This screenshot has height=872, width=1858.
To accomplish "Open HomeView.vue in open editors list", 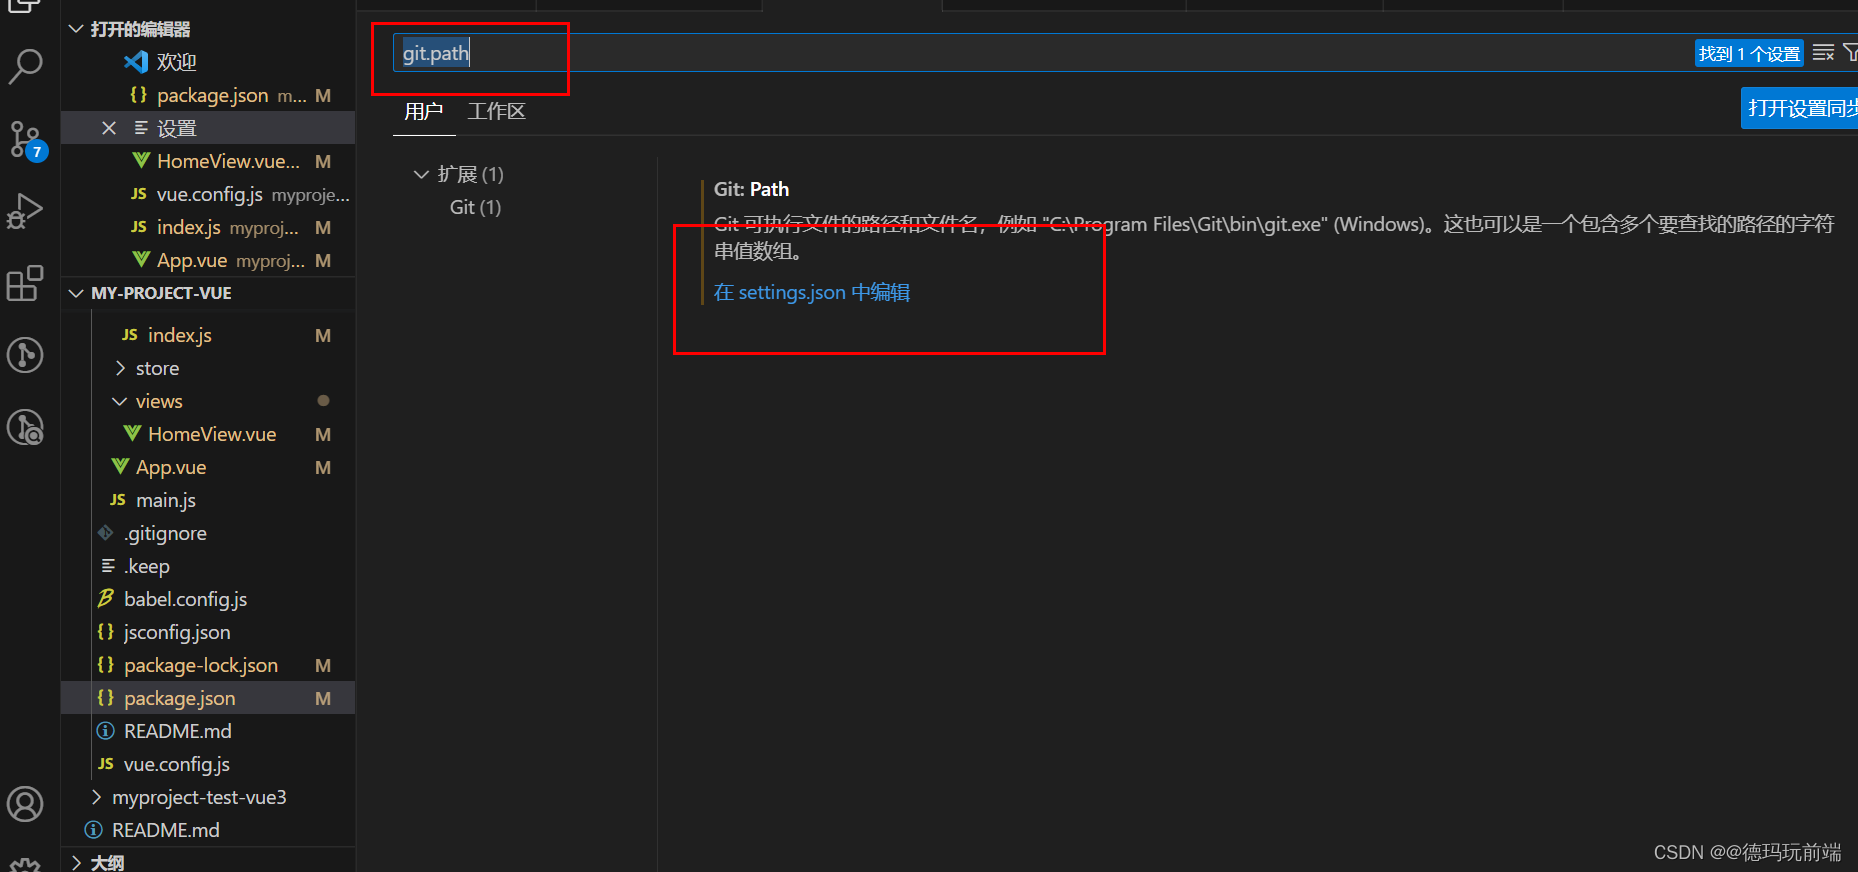I will click(x=208, y=161).
